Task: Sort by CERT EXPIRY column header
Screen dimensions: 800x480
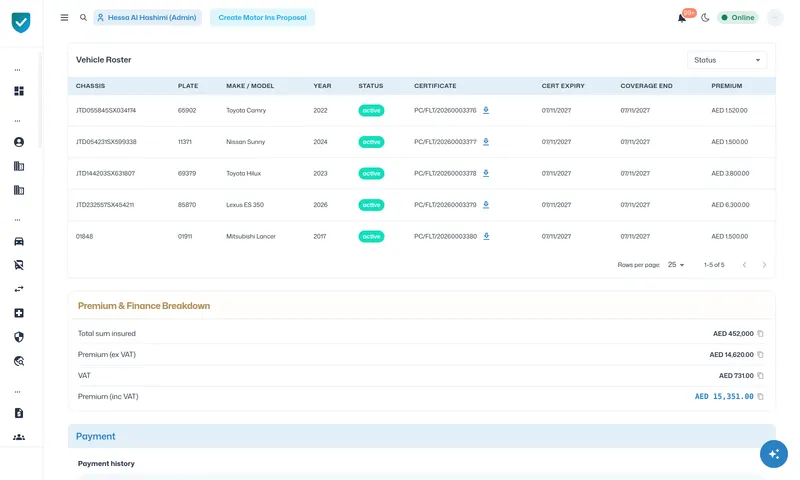Action: 563,86
